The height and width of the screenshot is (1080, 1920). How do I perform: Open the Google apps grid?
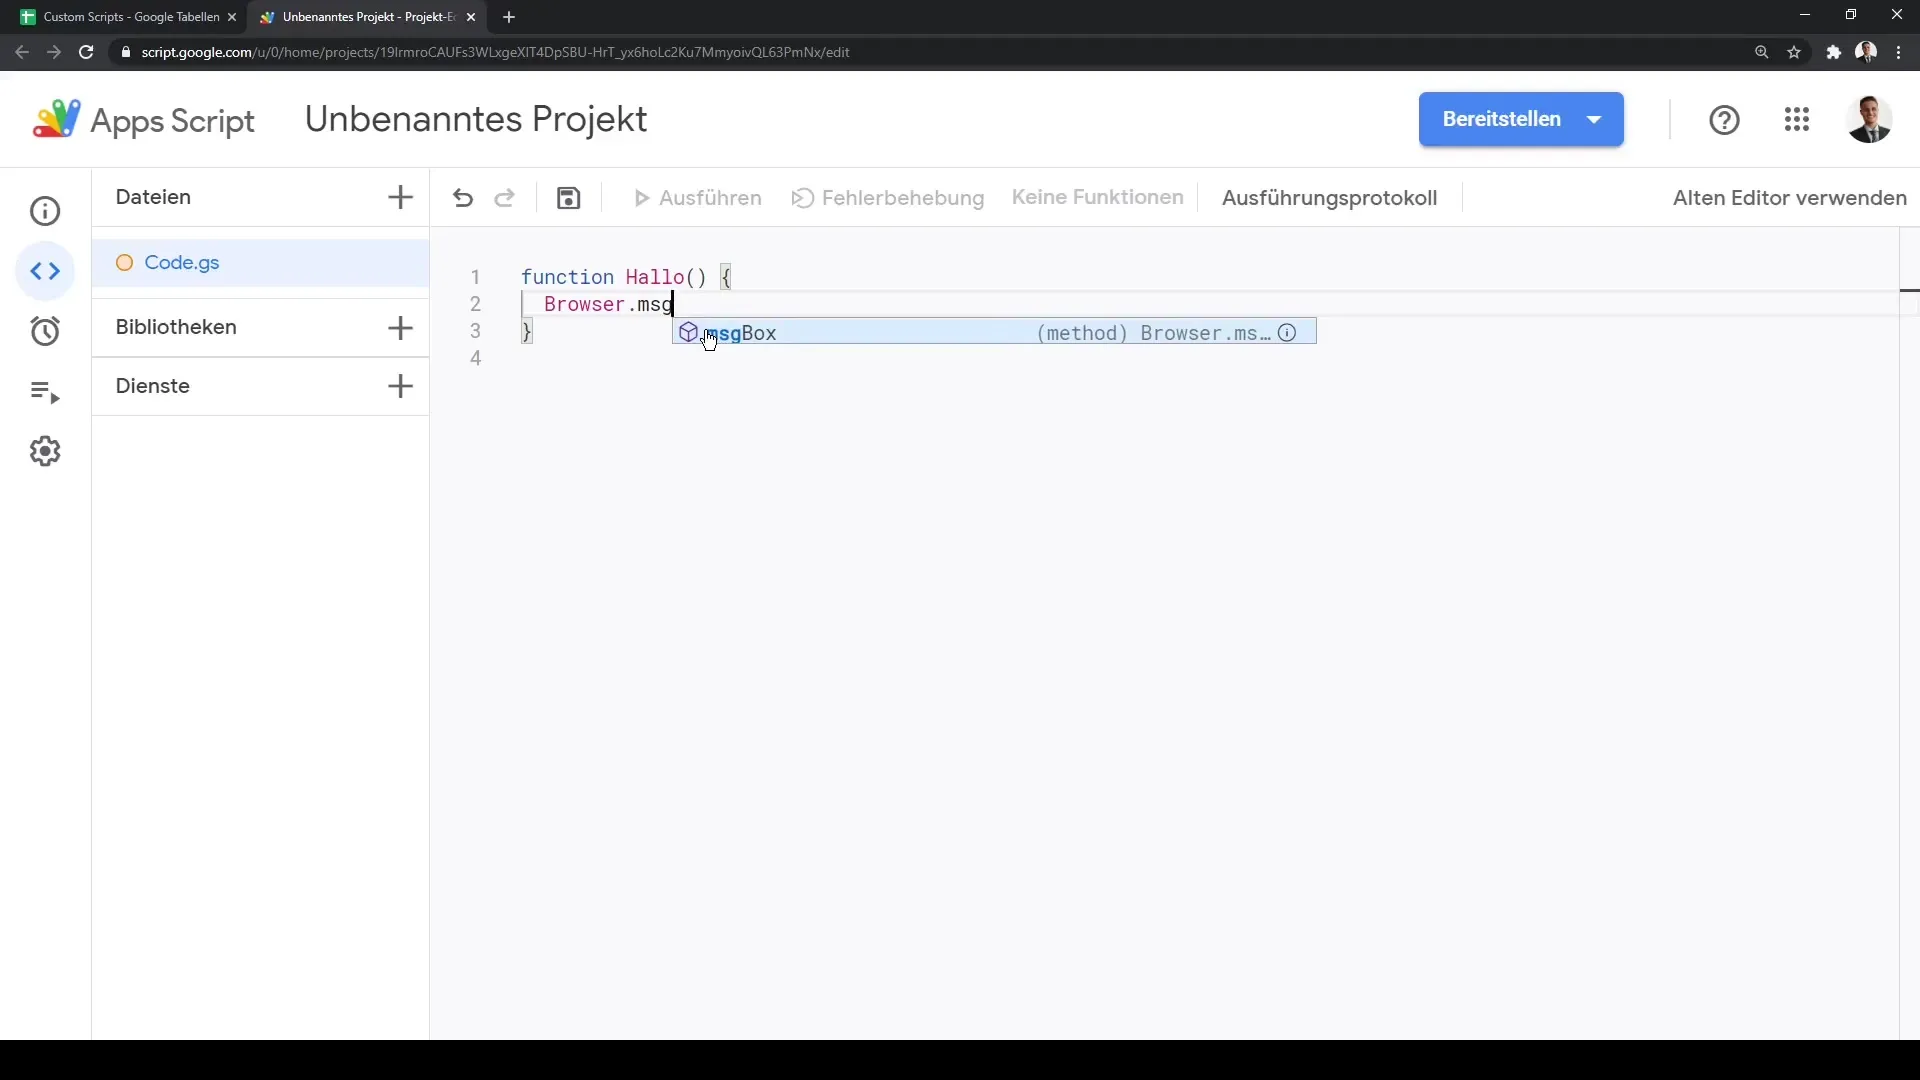point(1797,120)
